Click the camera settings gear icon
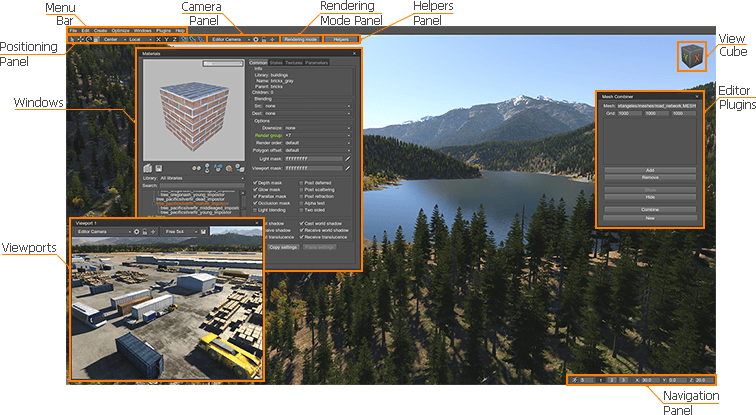This screenshot has height=415, width=756. click(x=255, y=39)
